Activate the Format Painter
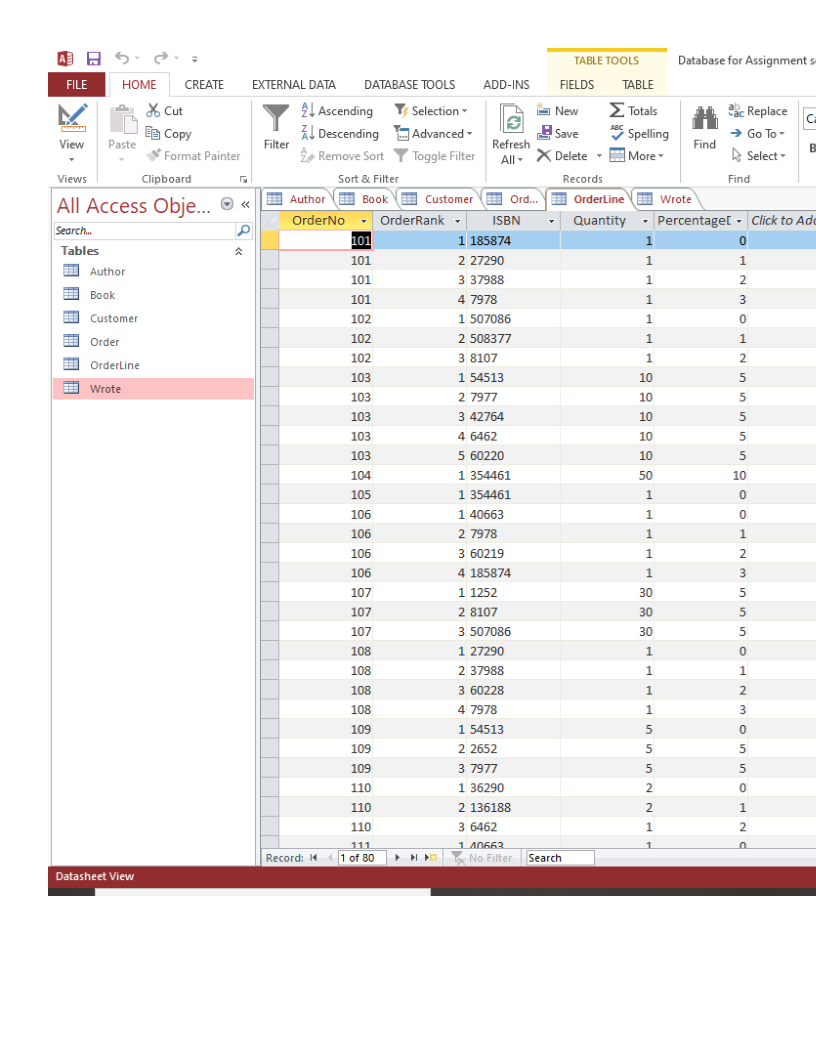This screenshot has width=816, height=1056. pyautogui.click(x=194, y=155)
